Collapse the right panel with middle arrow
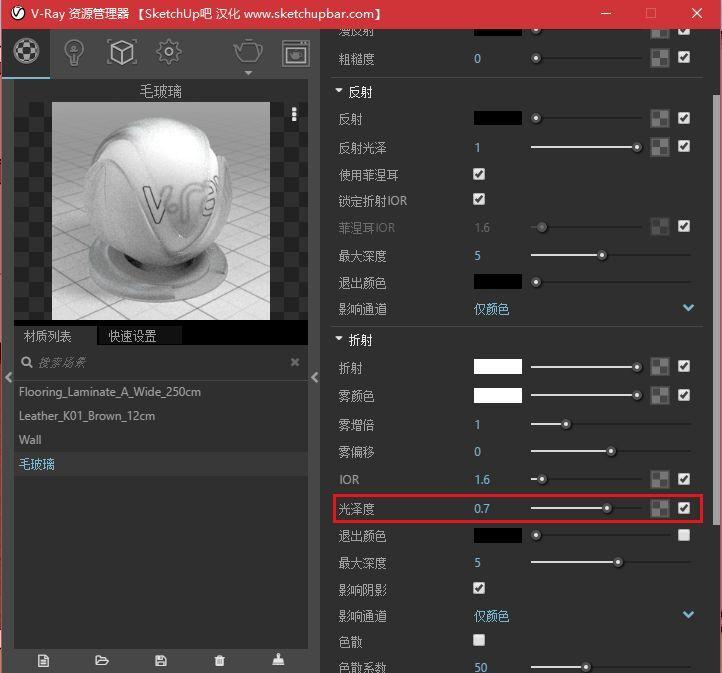The width and height of the screenshot is (722, 673). (x=314, y=377)
